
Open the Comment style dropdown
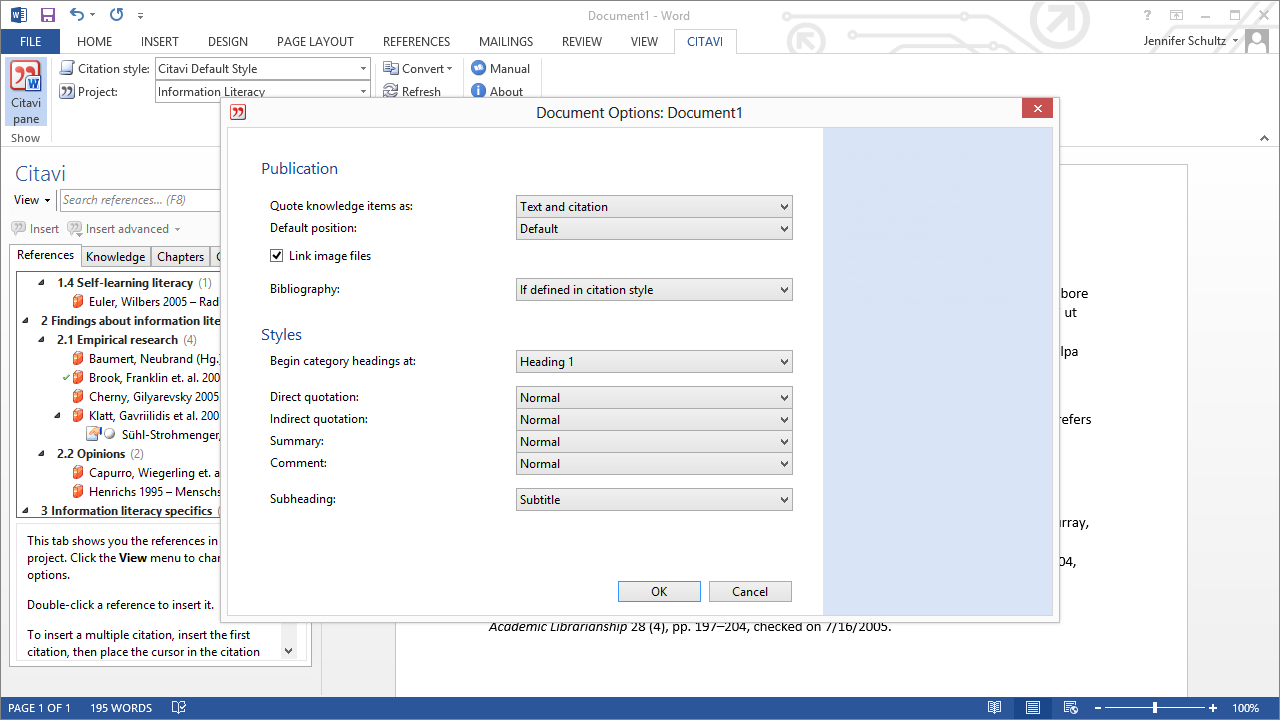point(654,464)
